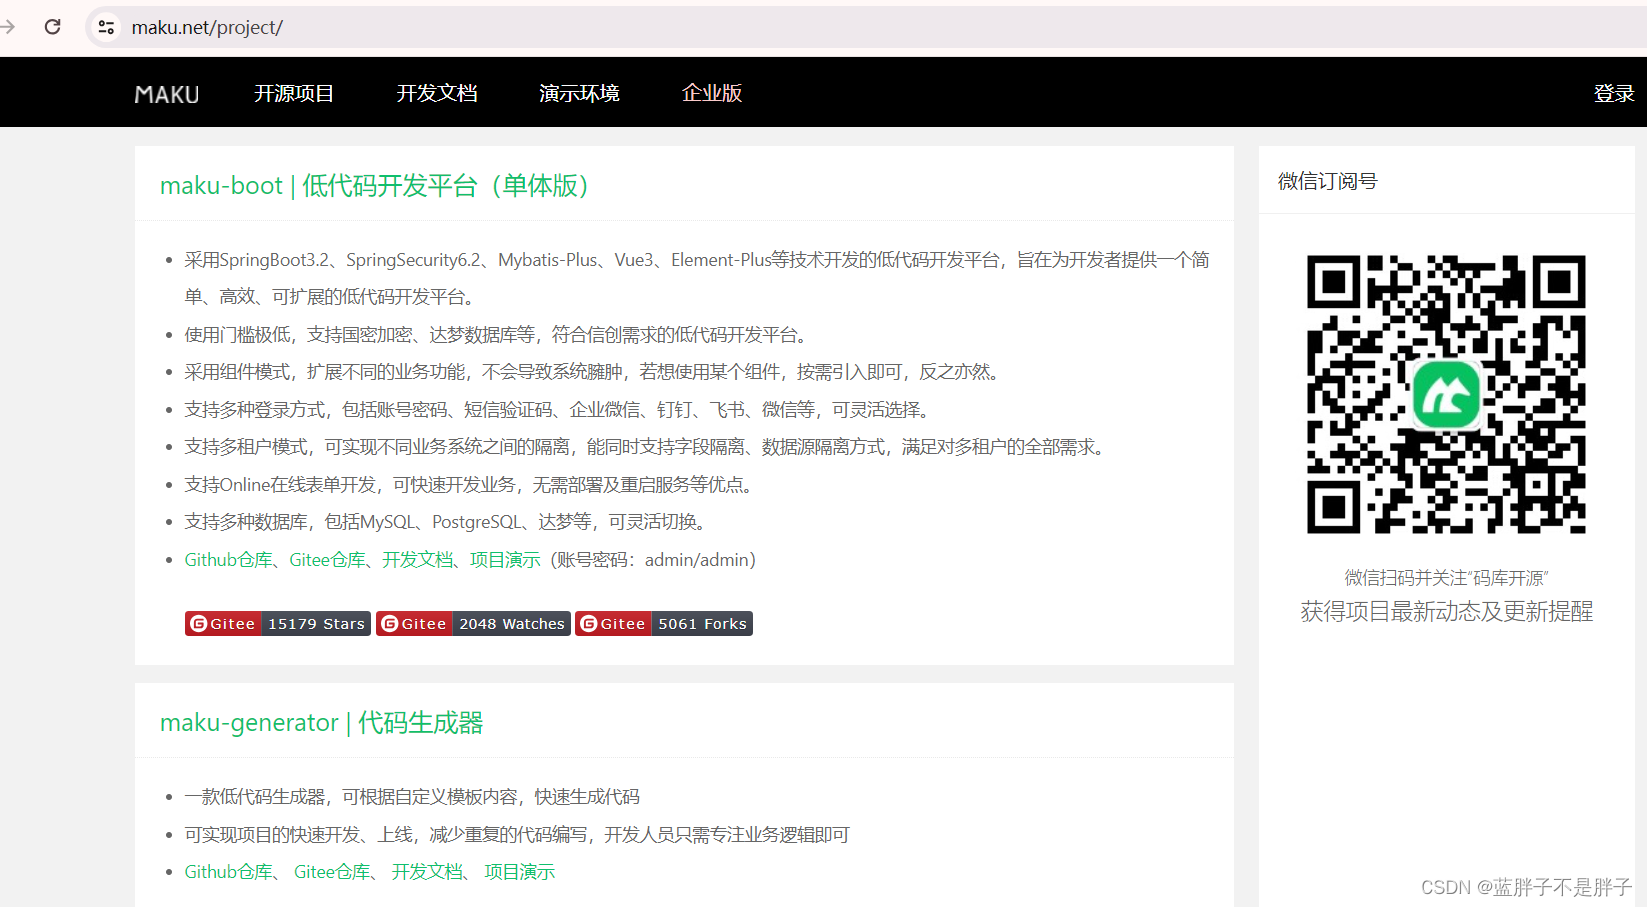Open maku-generator 开发文档 link
The image size is (1647, 907).
[427, 872]
